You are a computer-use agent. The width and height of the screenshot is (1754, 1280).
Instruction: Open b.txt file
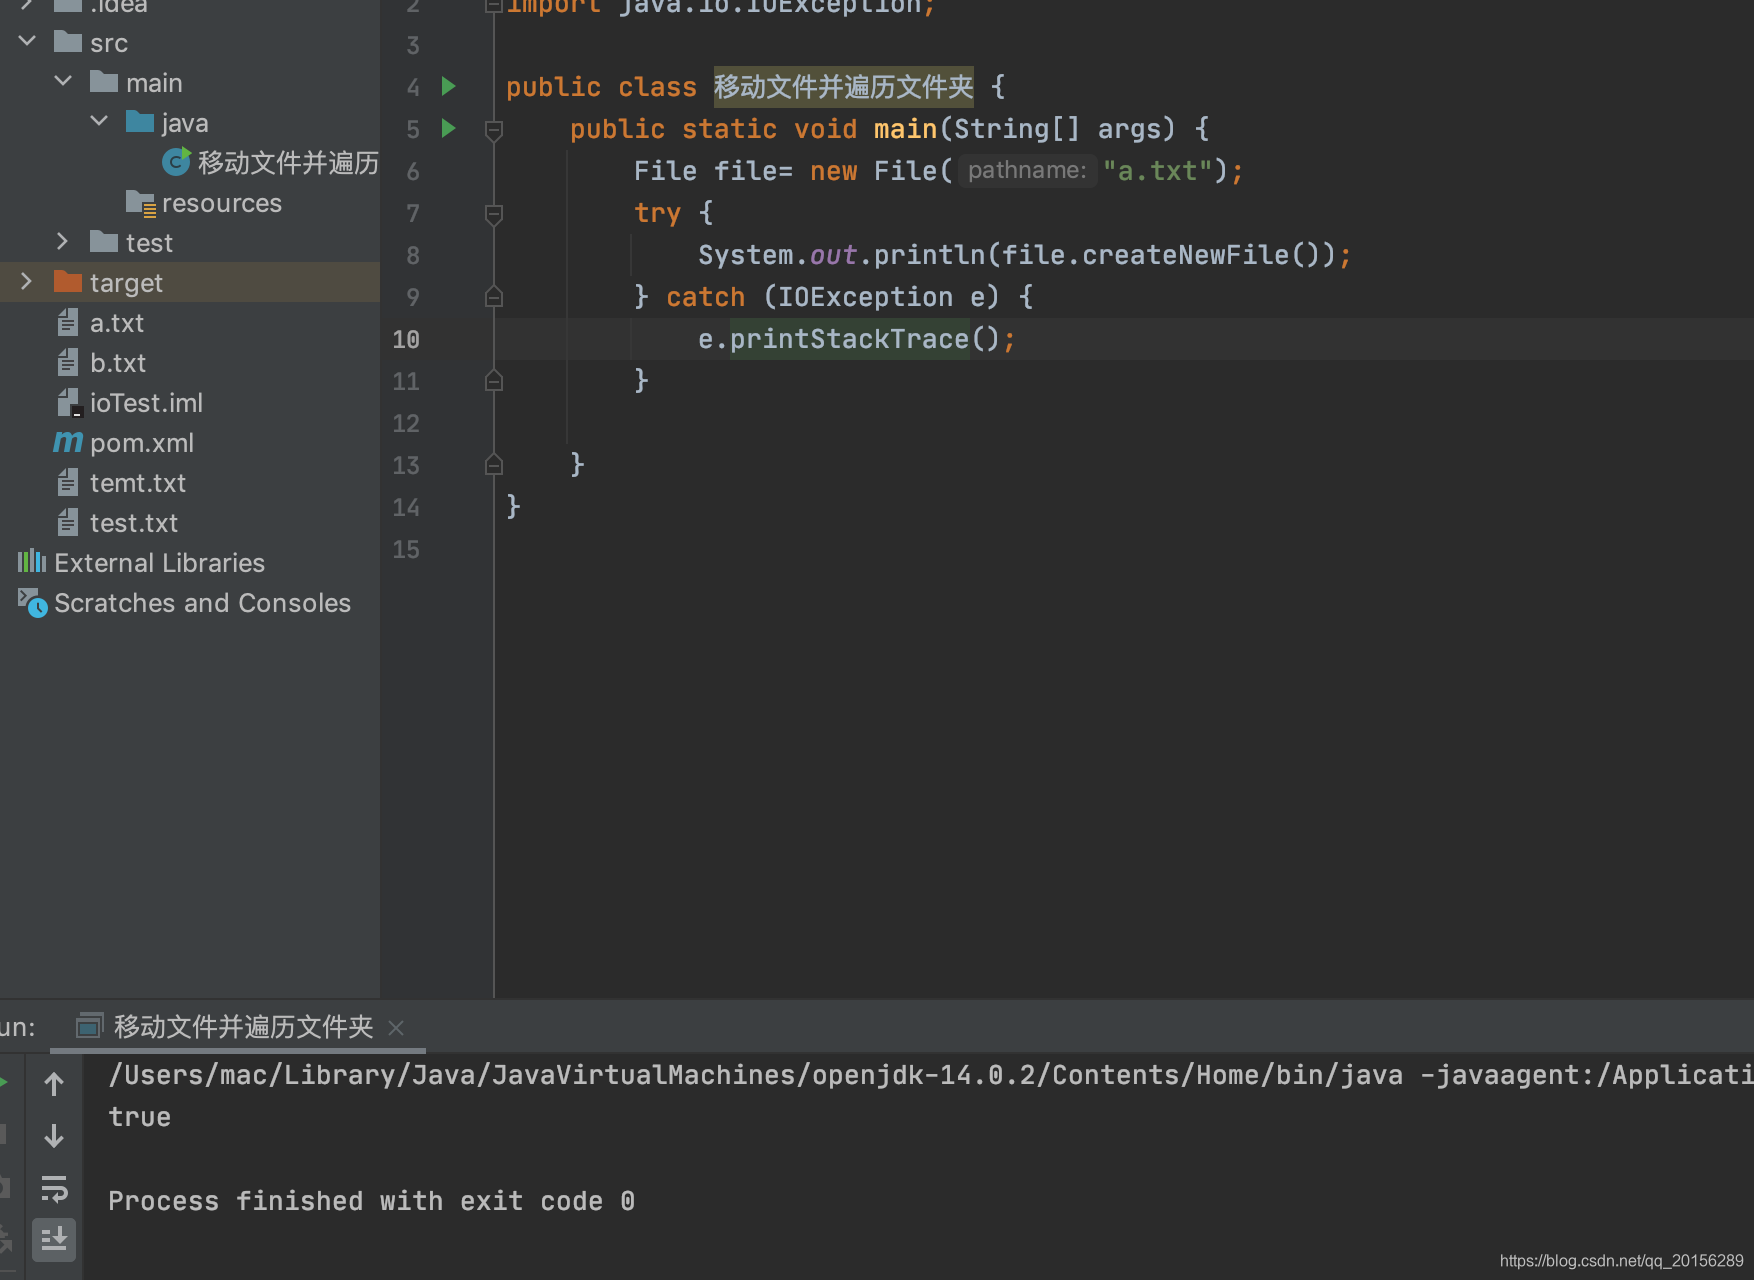[x=118, y=363]
